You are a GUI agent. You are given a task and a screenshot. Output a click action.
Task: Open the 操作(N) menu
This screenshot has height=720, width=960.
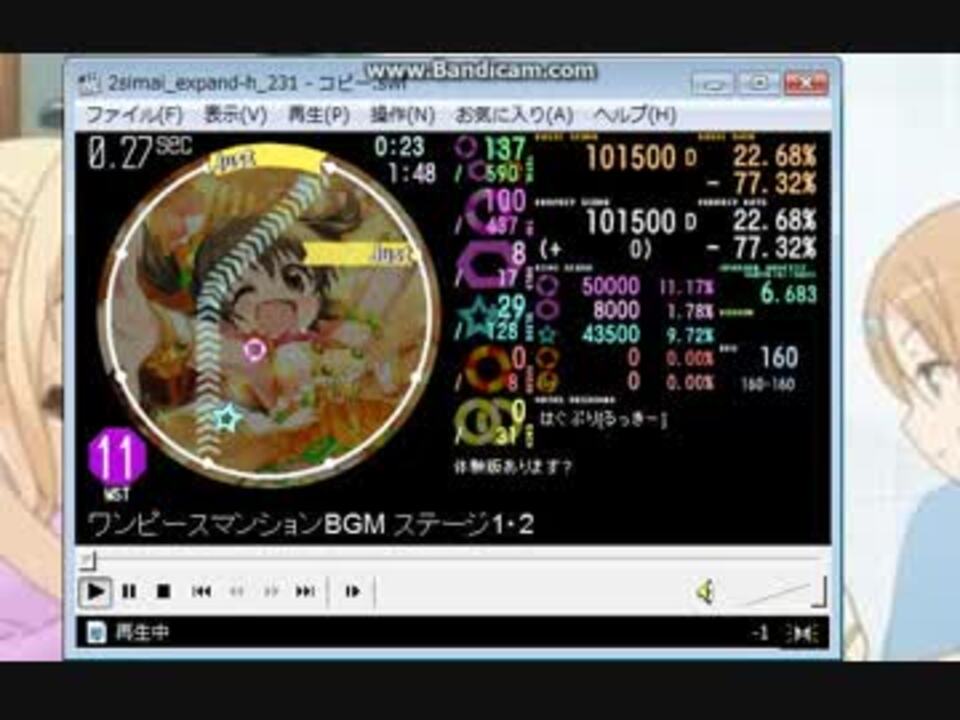pos(402,114)
